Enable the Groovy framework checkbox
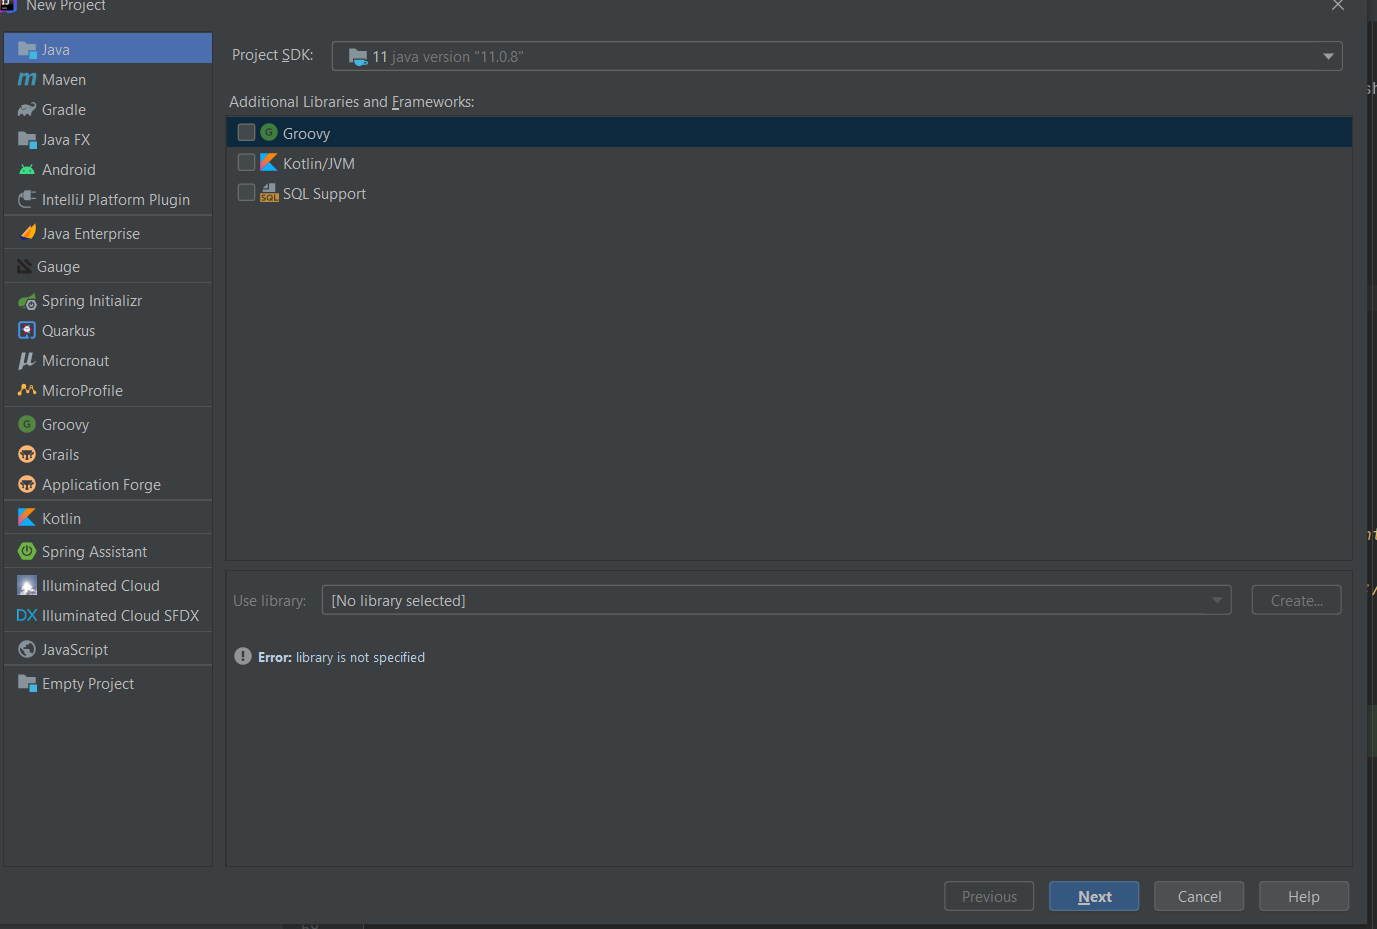Screen dimensions: 1377x929 [246, 132]
